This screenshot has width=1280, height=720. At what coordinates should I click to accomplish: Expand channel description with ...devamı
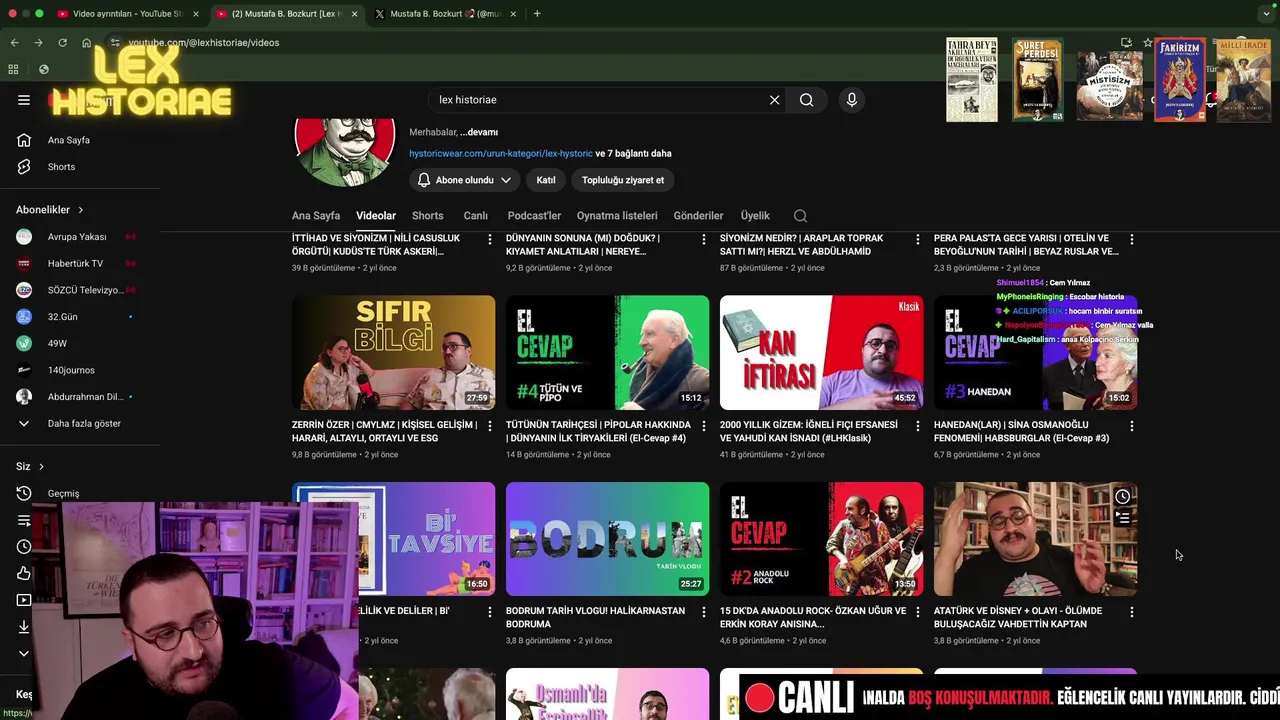pos(479,132)
